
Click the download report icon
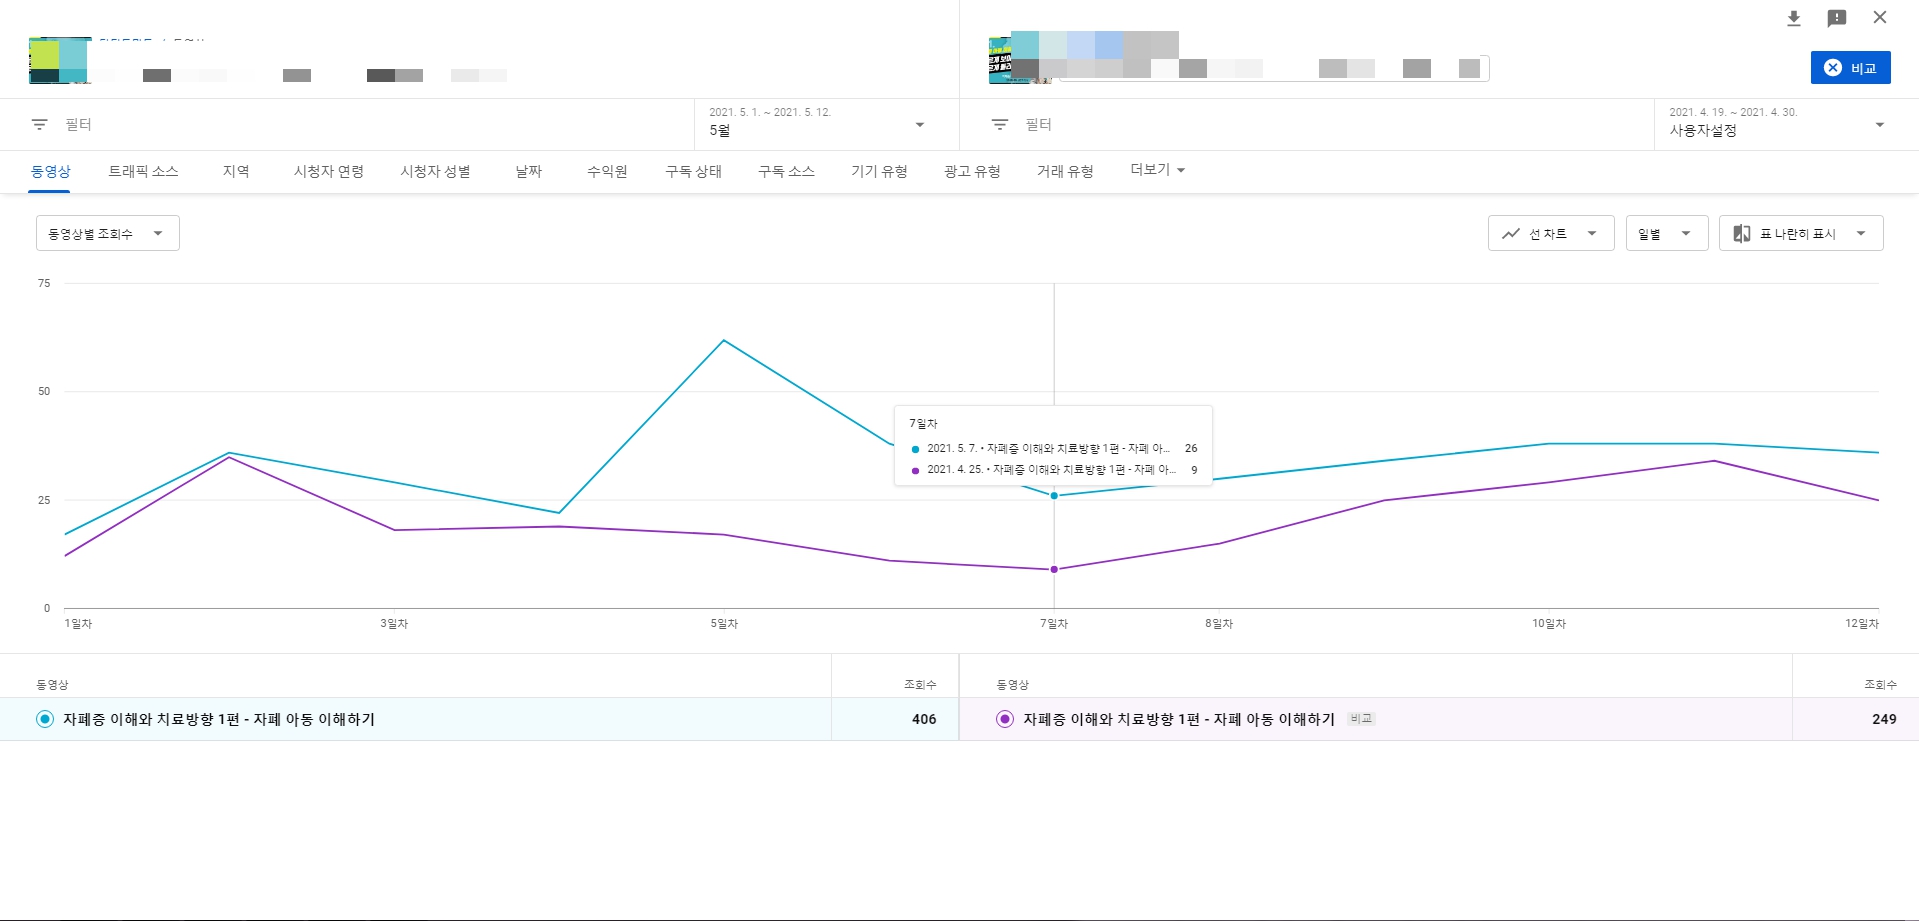tap(1793, 18)
